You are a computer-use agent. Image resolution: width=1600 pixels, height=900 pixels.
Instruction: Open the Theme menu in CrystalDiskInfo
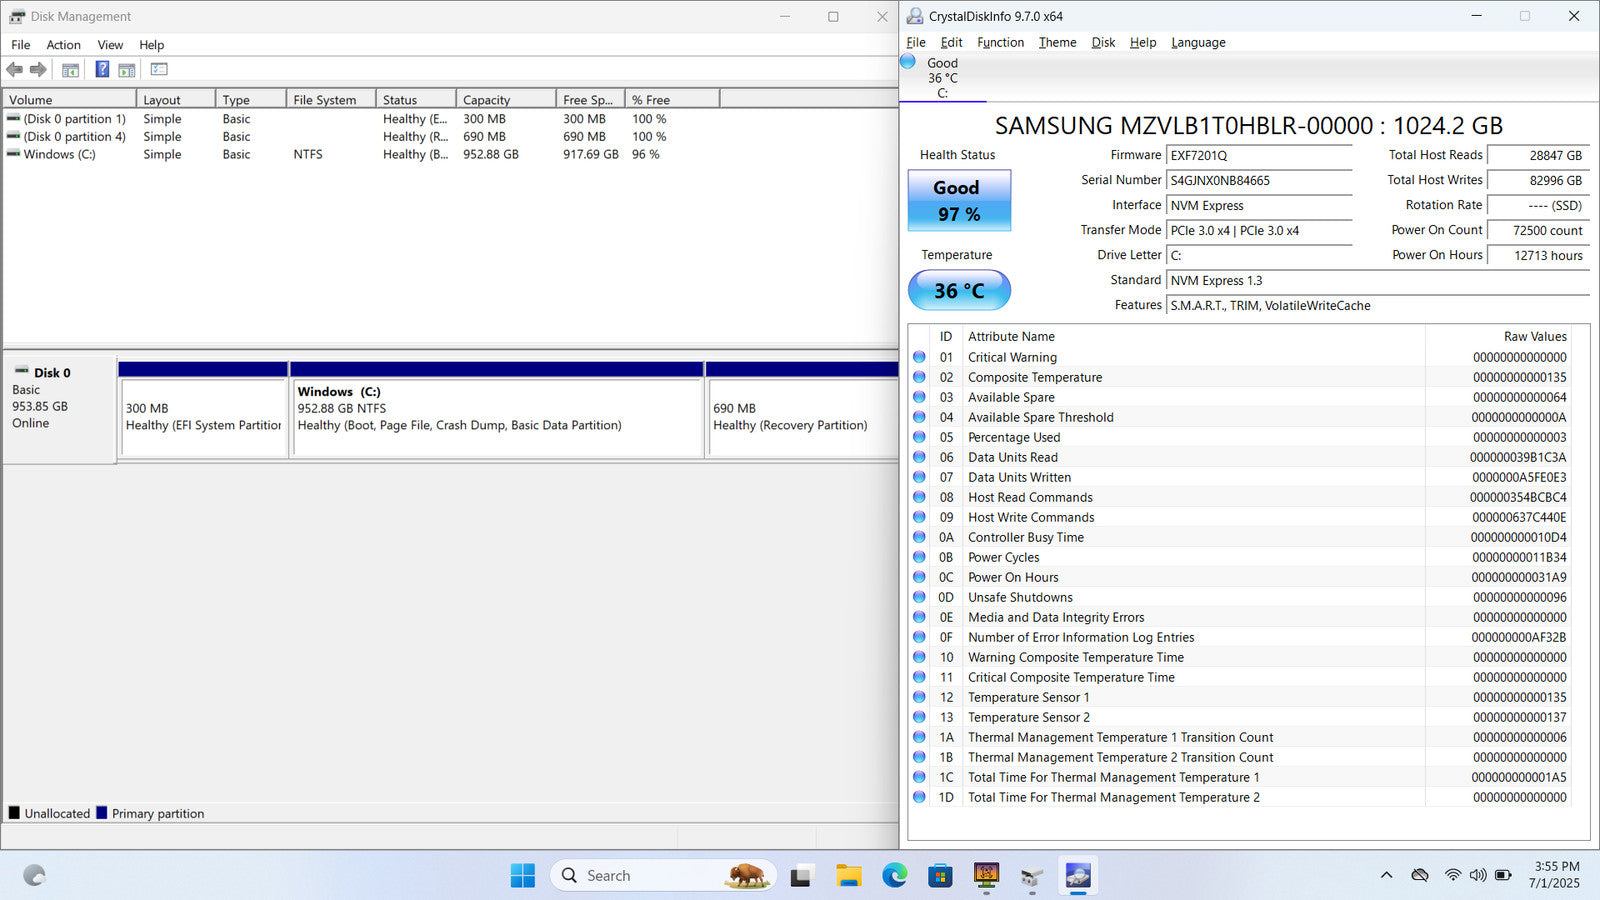coord(1057,42)
